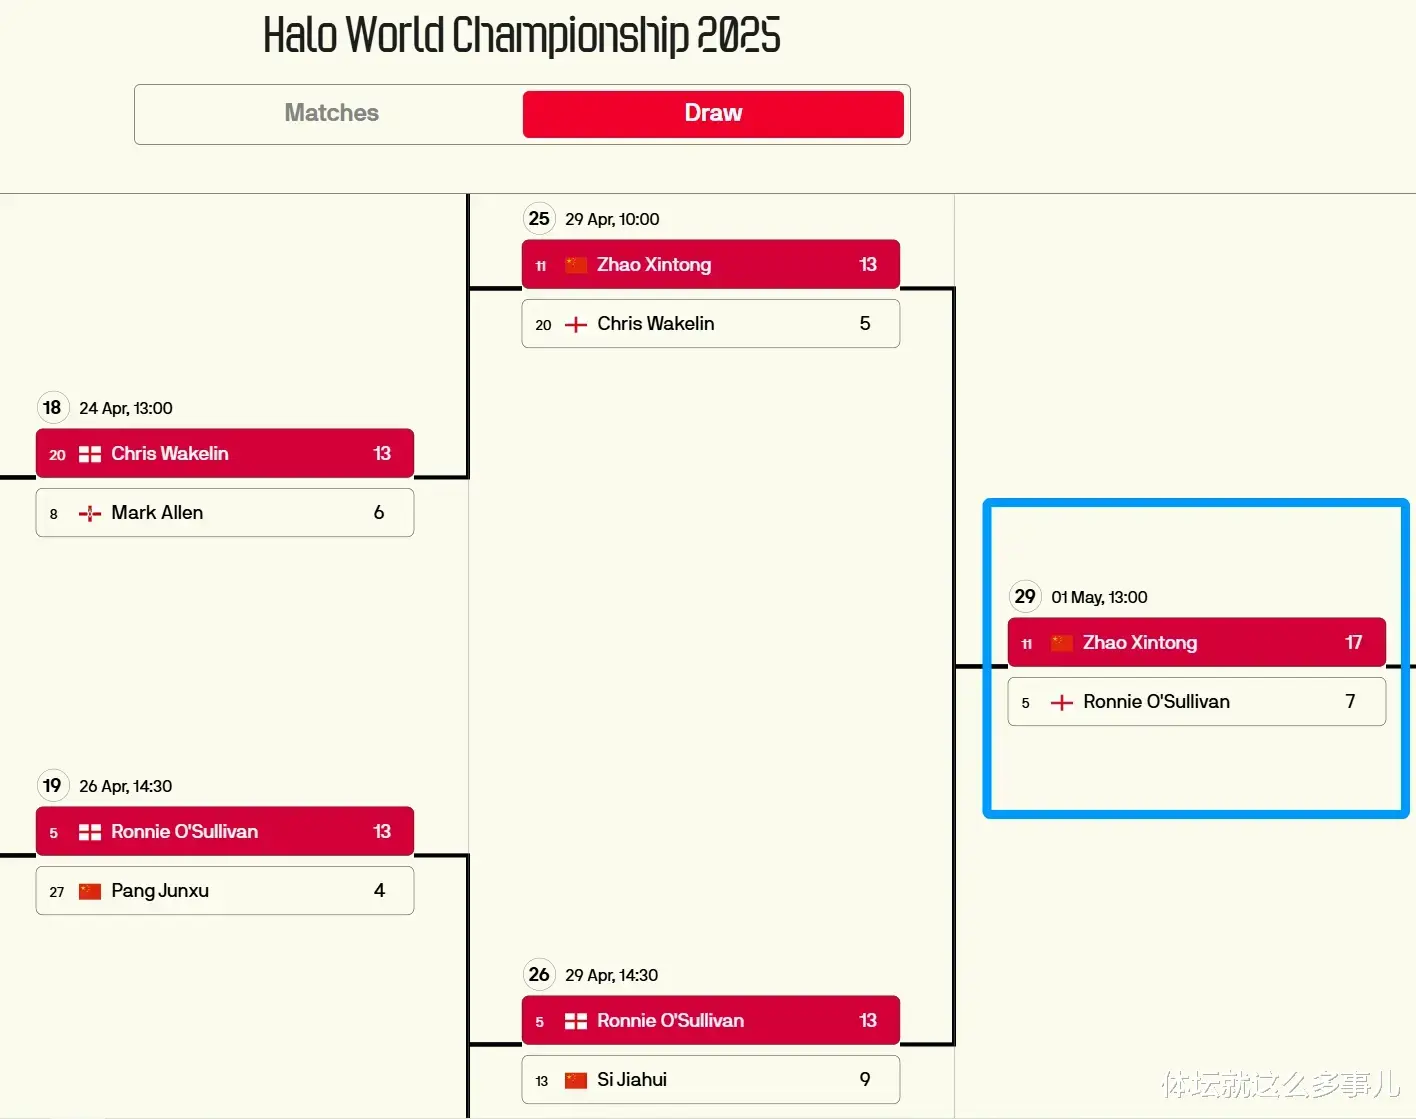
Task: Switch to the Matches tab
Action: tap(331, 113)
